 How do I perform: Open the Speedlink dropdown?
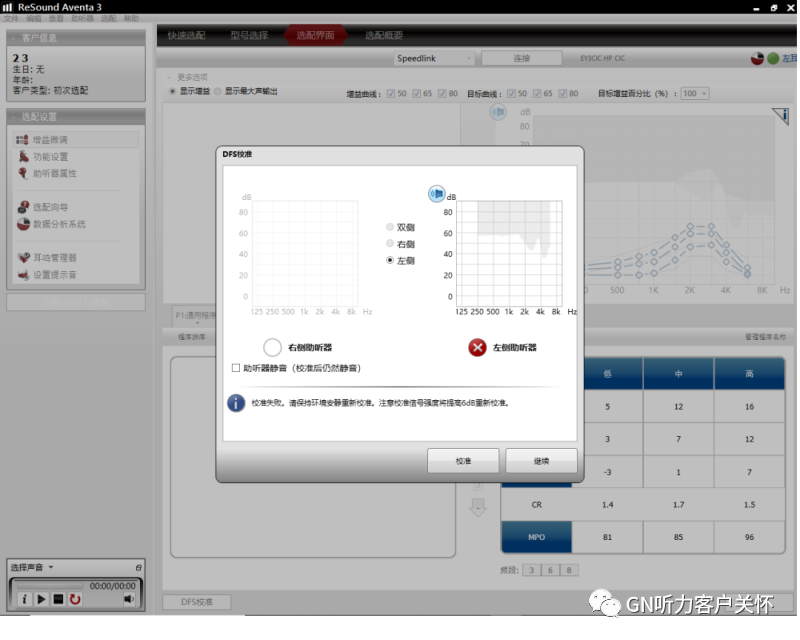(x=435, y=59)
